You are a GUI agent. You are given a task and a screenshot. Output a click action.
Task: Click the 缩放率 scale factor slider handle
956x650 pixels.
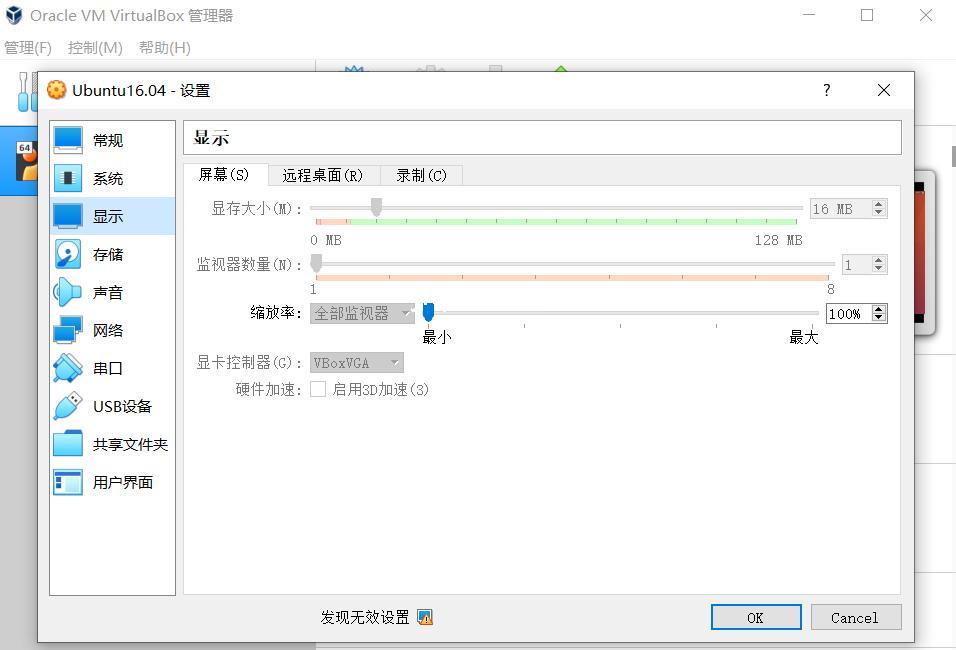click(428, 313)
